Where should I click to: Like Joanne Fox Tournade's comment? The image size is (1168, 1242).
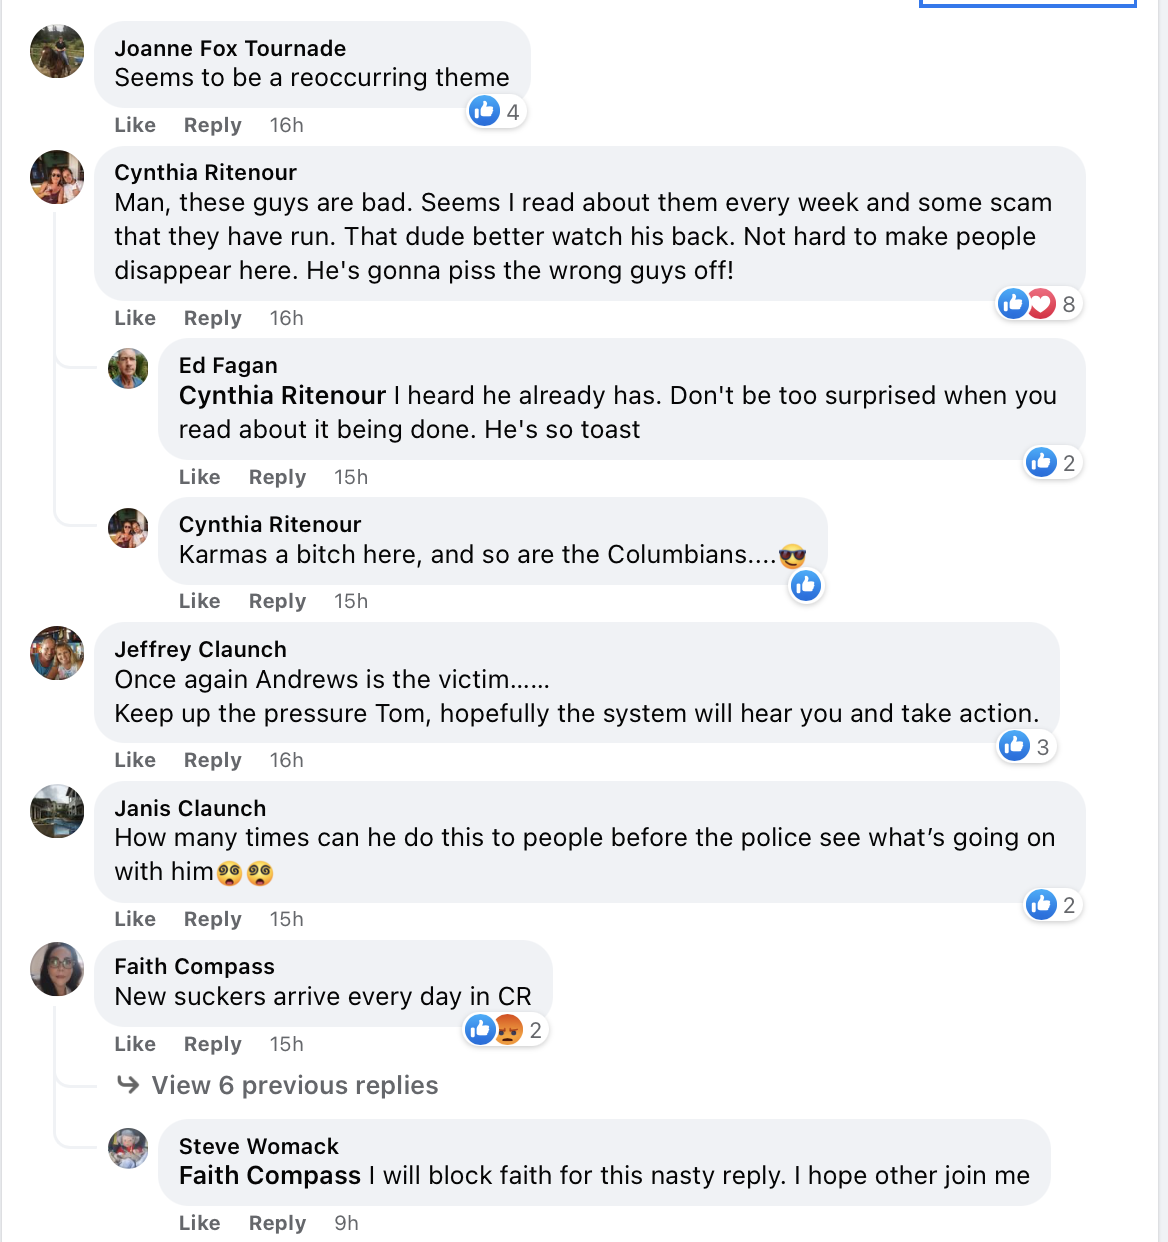135,125
